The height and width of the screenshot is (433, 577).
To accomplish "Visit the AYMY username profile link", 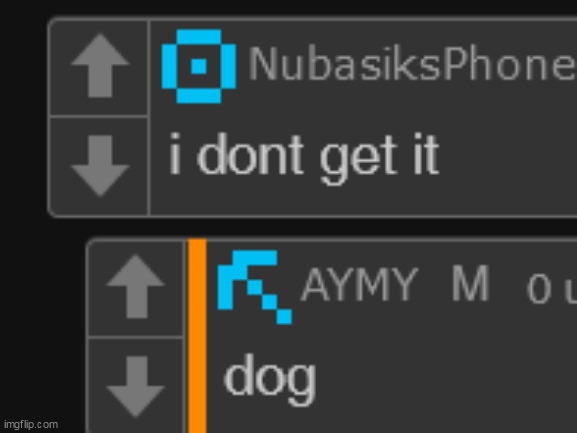I will tap(360, 284).
